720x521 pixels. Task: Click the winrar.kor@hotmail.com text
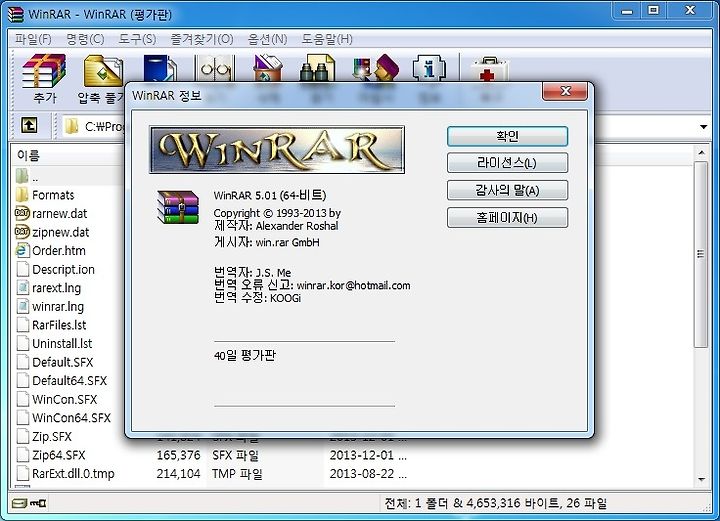tap(354, 286)
